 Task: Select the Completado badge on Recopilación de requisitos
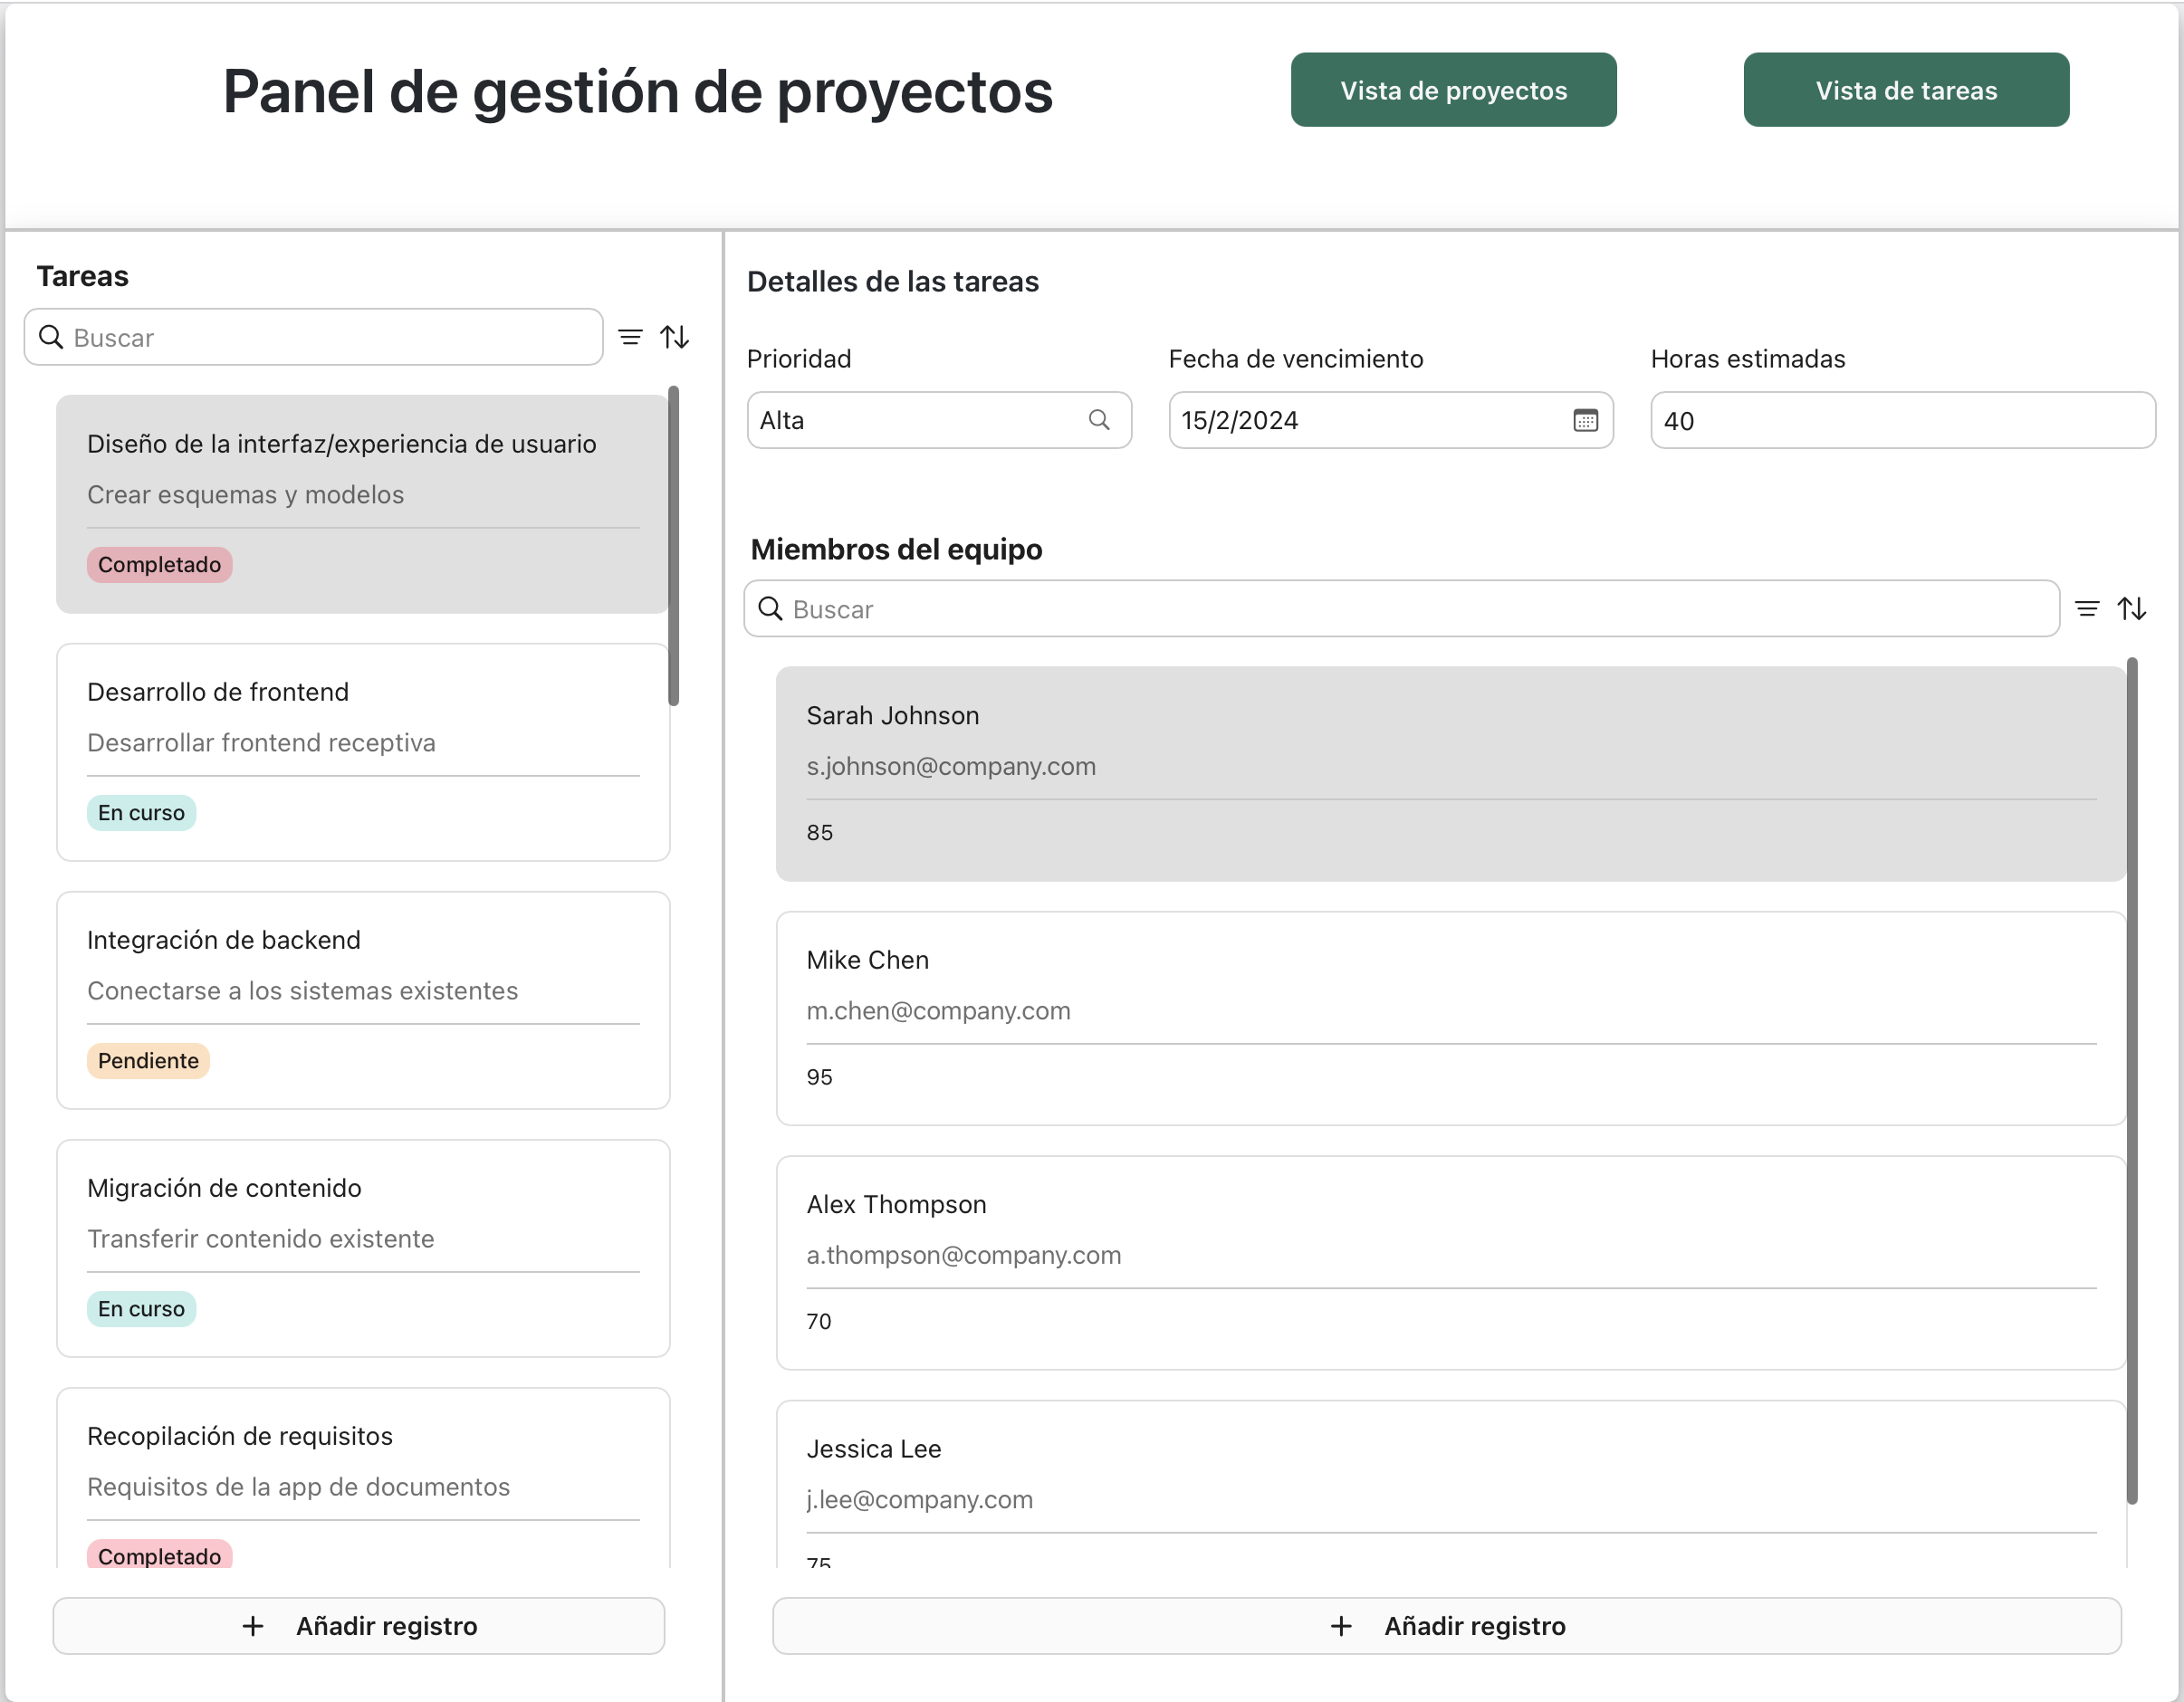click(159, 1556)
